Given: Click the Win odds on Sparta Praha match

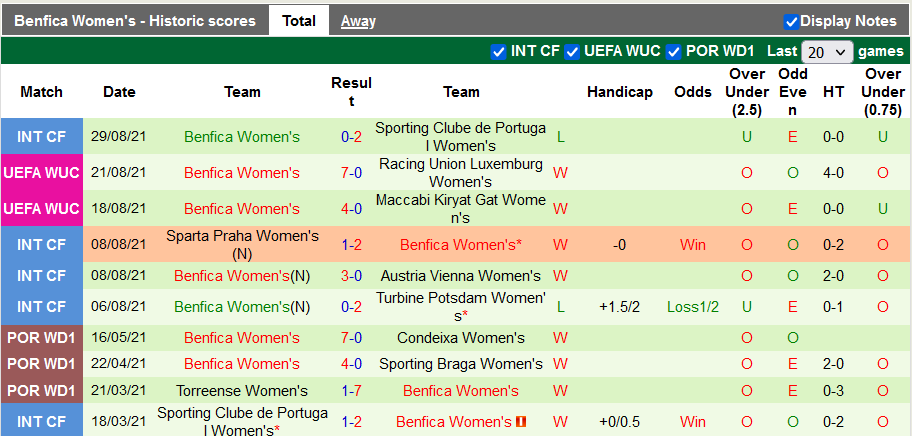Looking at the screenshot, I should click(x=693, y=244).
